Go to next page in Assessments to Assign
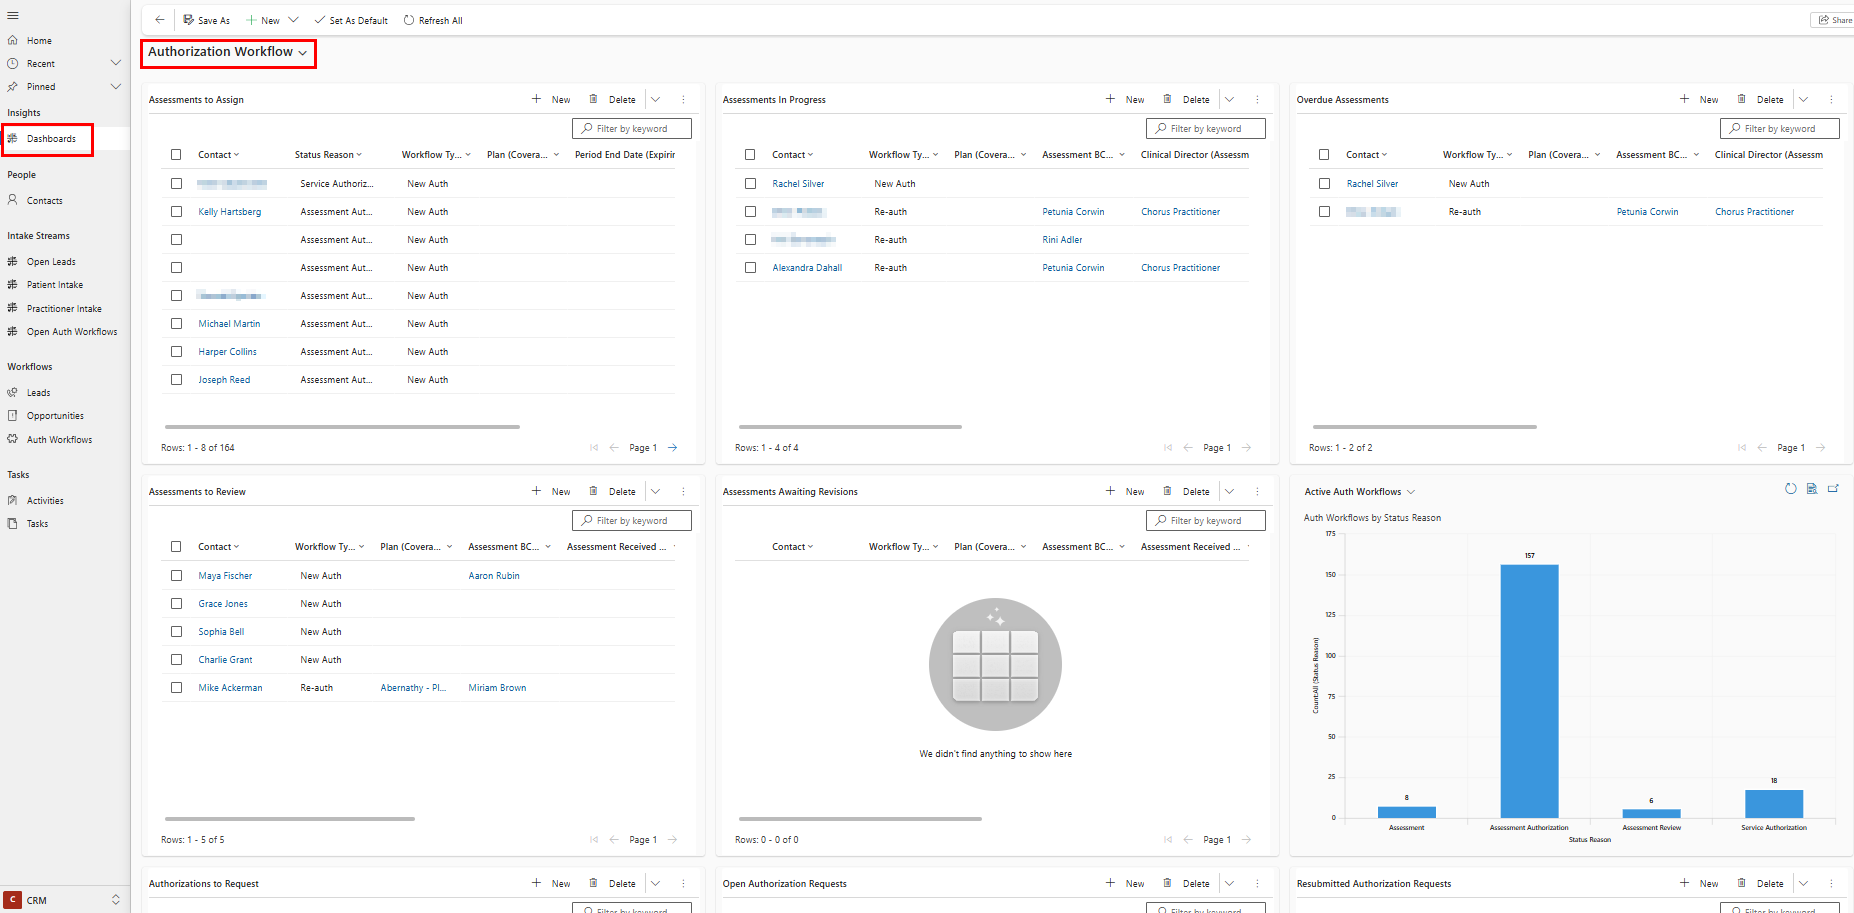Image resolution: width=1854 pixels, height=913 pixels. click(x=673, y=448)
